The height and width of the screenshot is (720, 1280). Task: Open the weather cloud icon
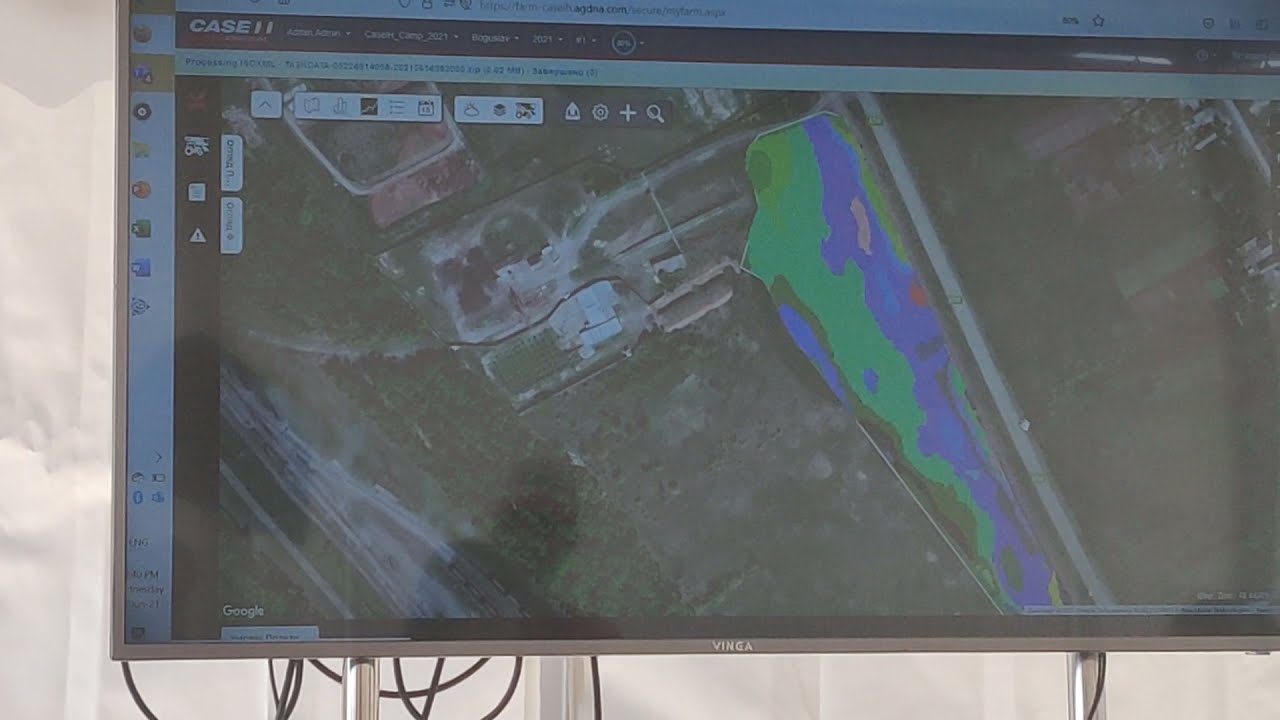(472, 110)
